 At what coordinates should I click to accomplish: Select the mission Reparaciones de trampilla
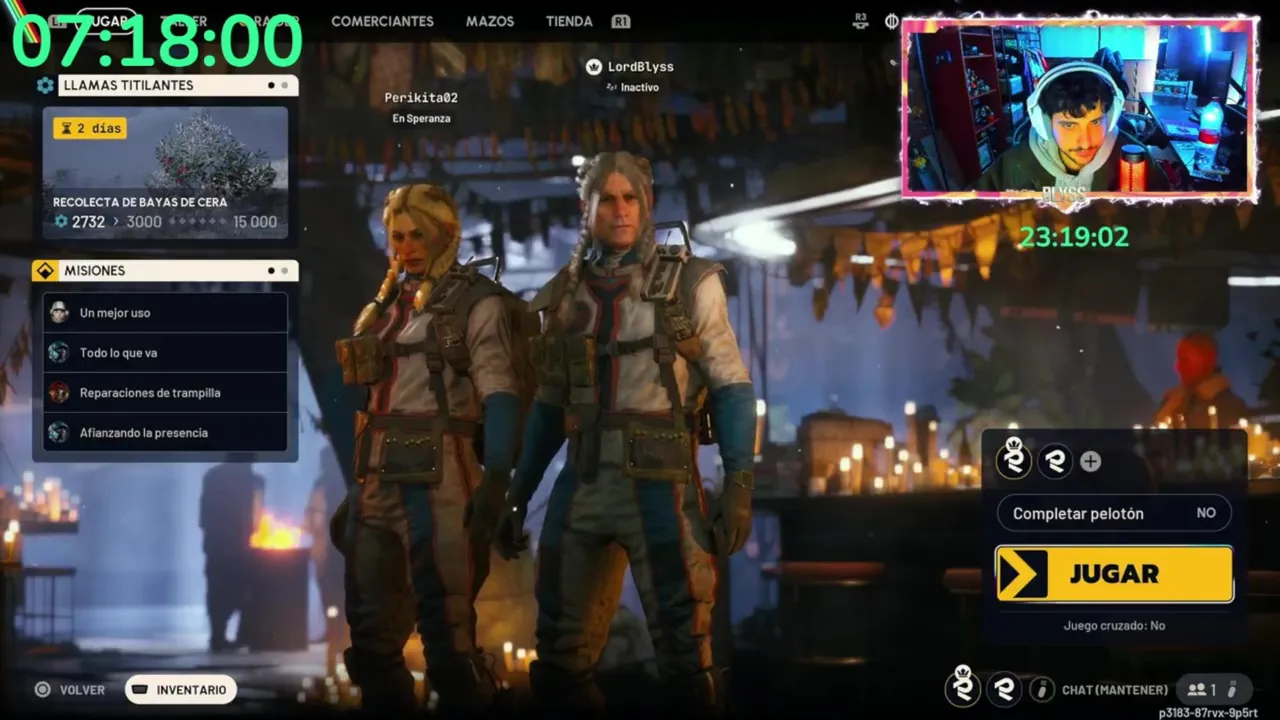tap(165, 392)
